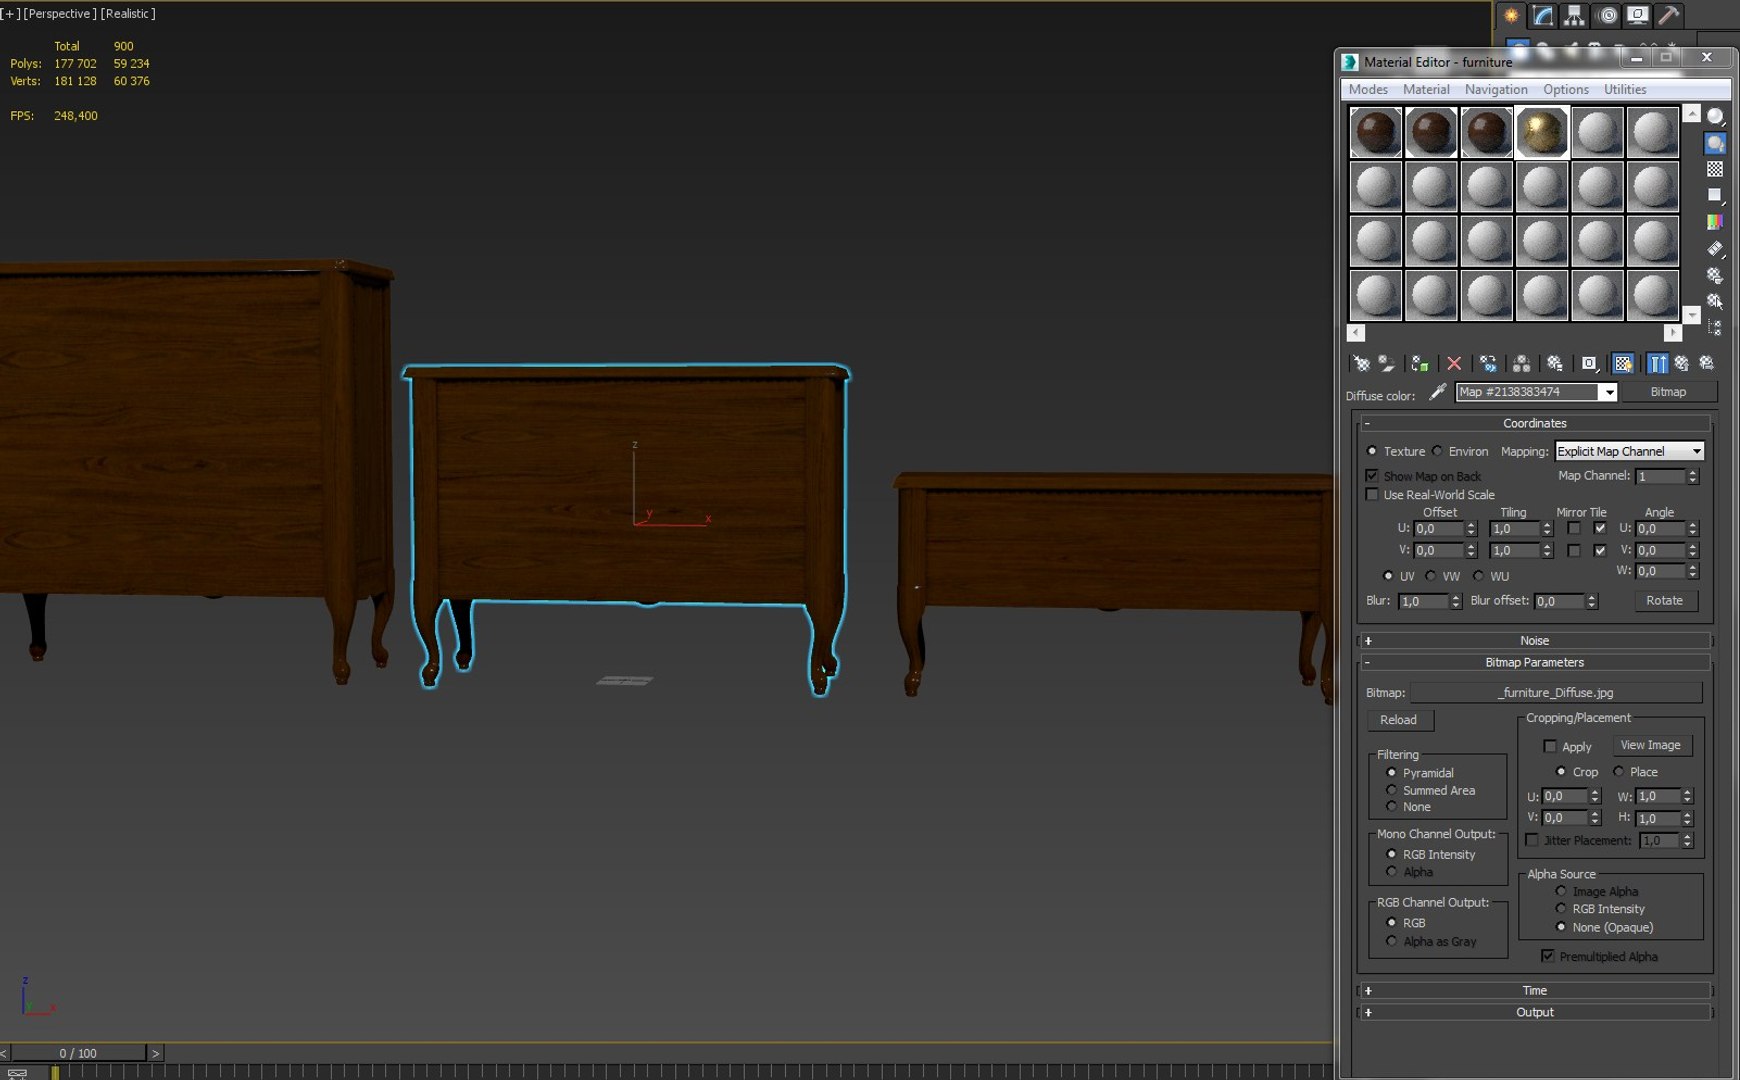Open the Hierarchy command panel tab
This screenshot has height=1080, width=1740.
click(x=1574, y=15)
